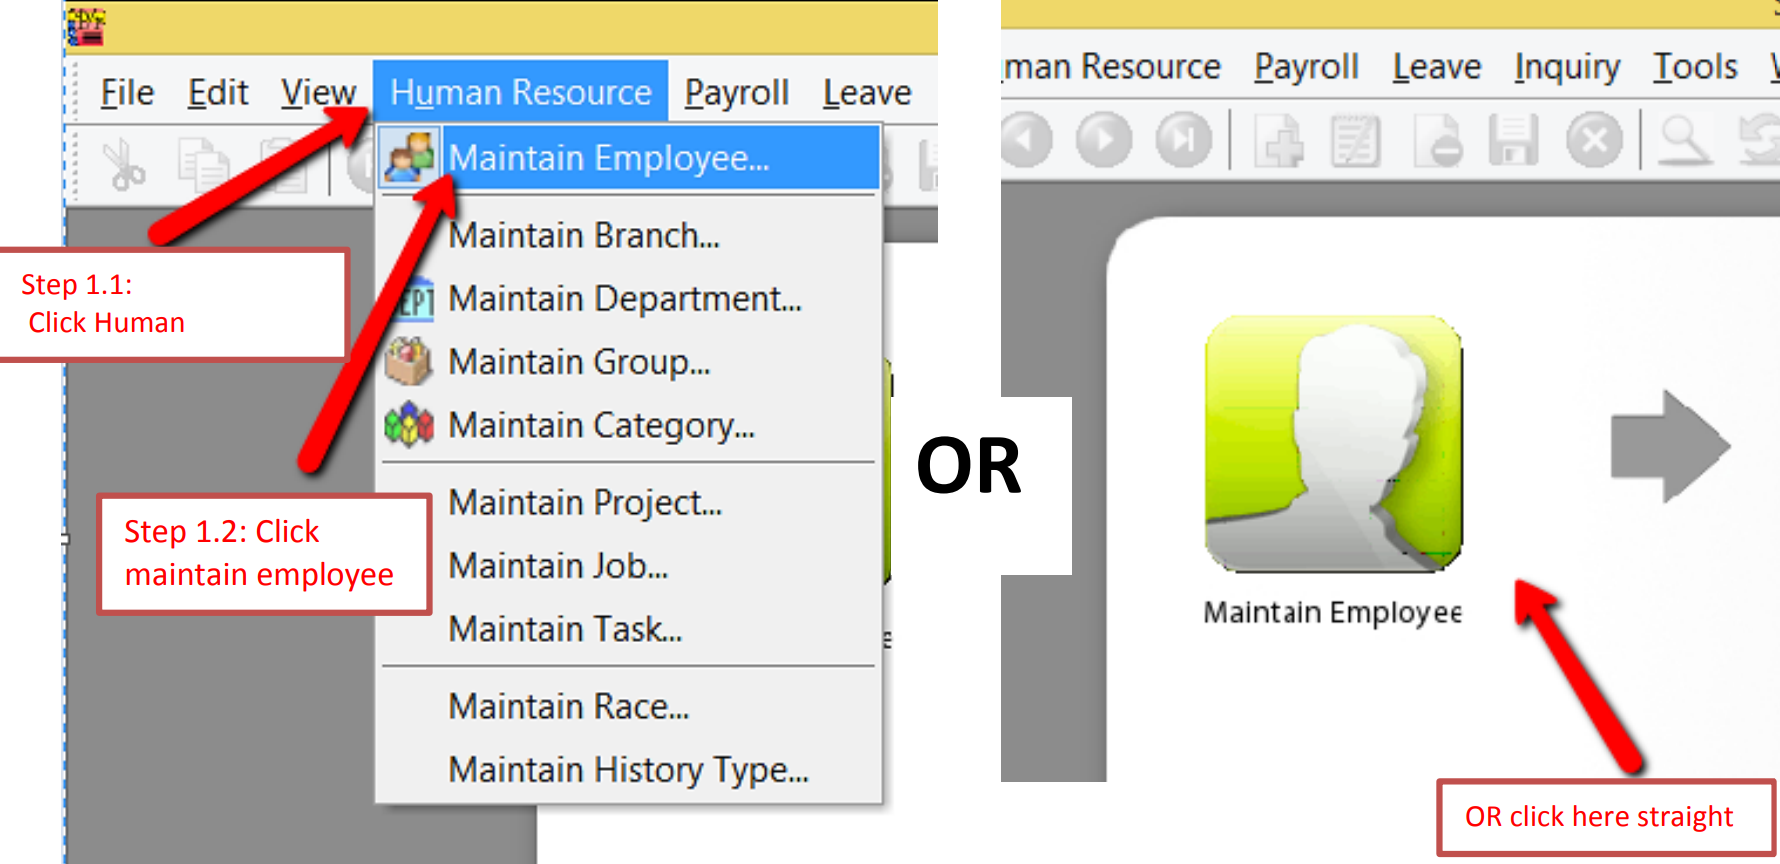The image size is (1780, 864).
Task: Choose Maintain History Type... entry
Action: (628, 770)
